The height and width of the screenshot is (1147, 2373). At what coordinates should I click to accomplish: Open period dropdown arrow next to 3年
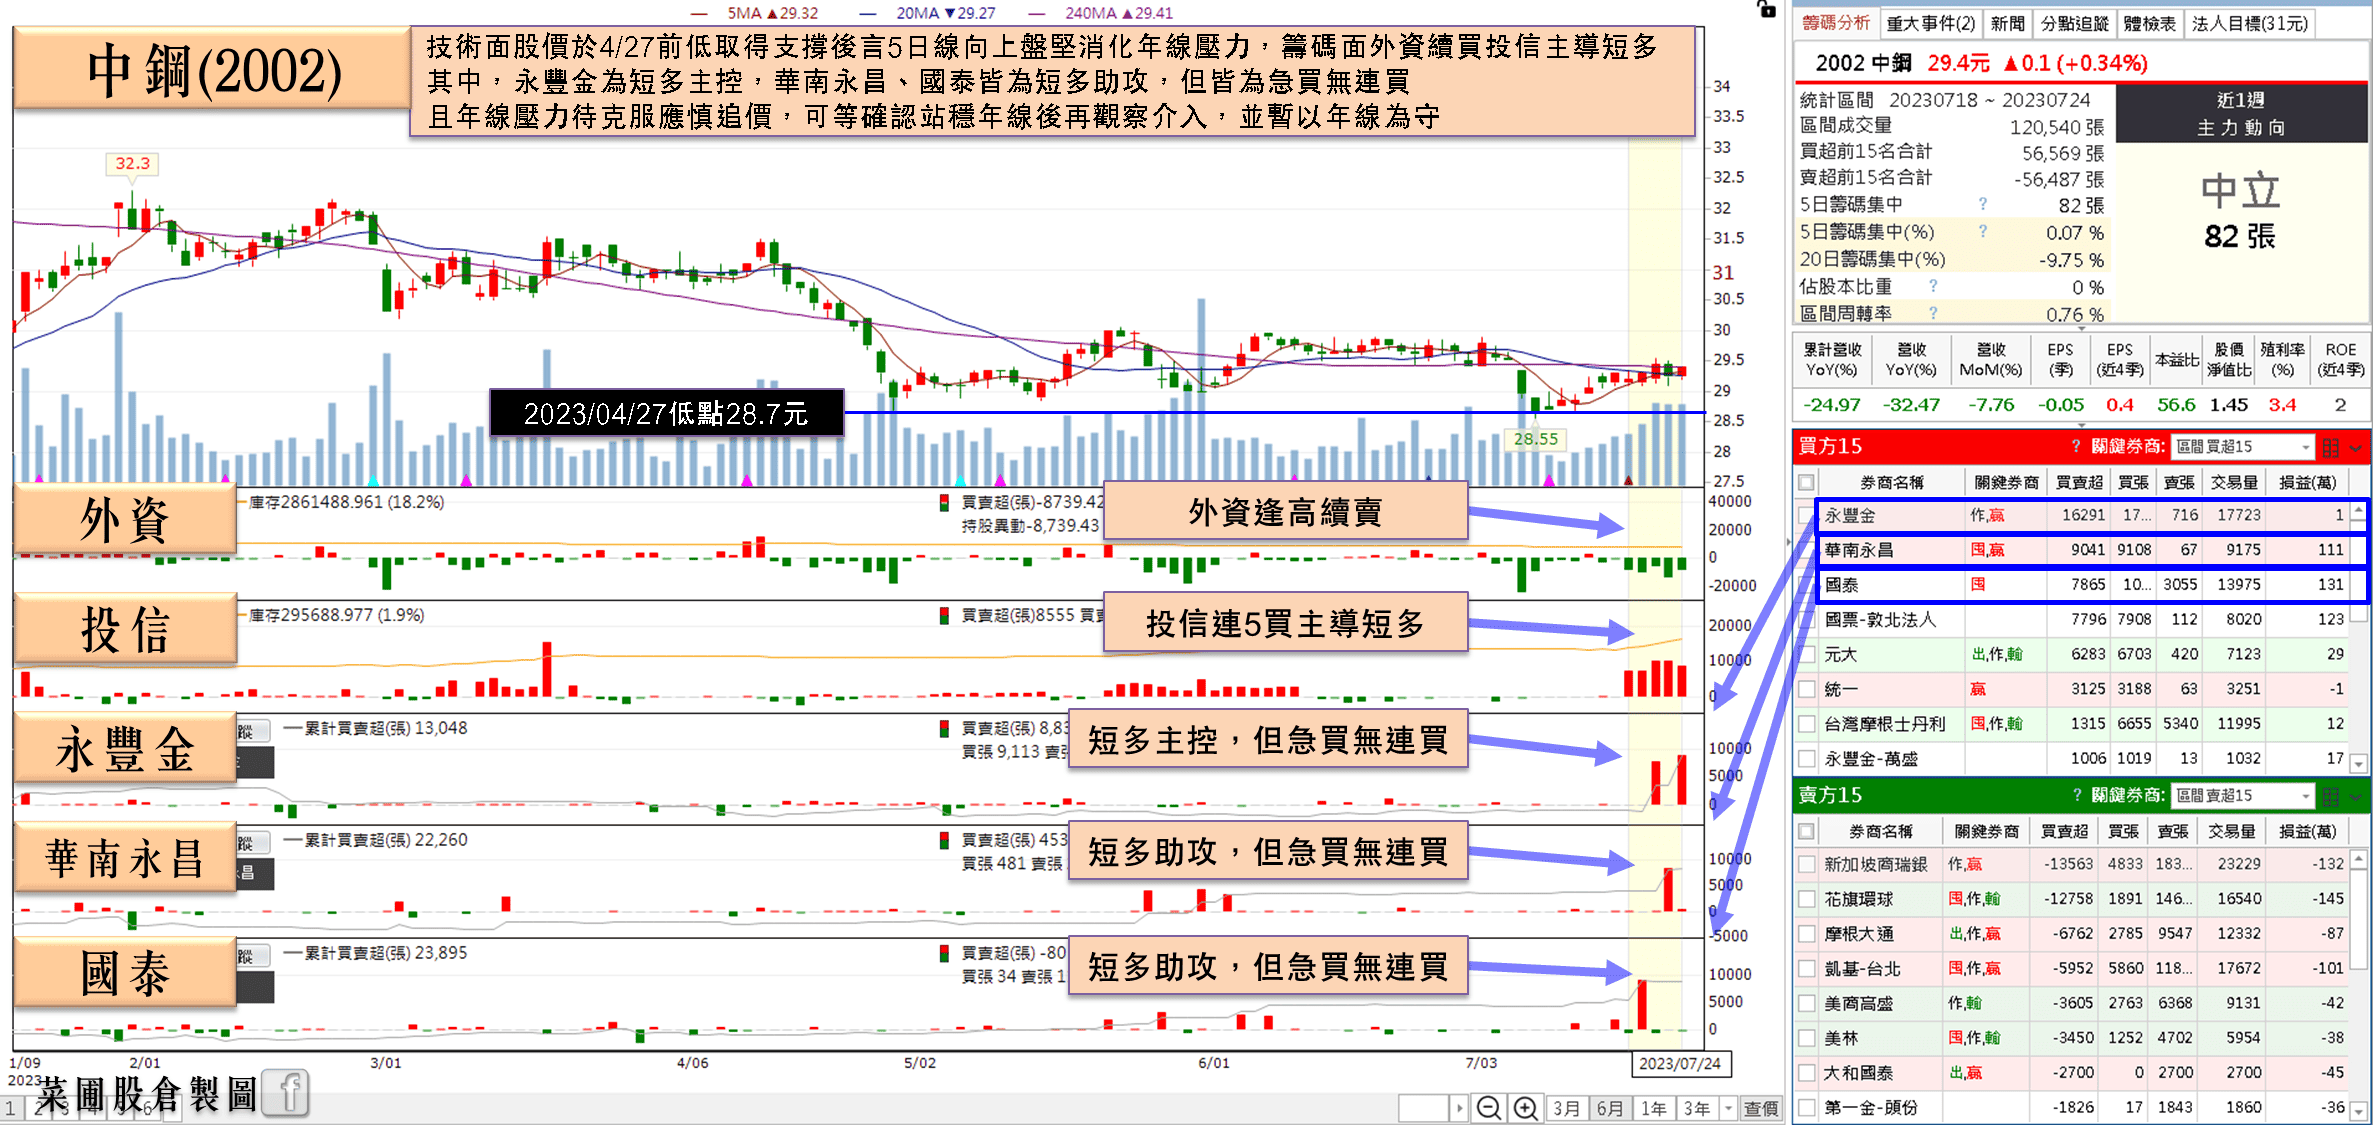point(1728,1108)
